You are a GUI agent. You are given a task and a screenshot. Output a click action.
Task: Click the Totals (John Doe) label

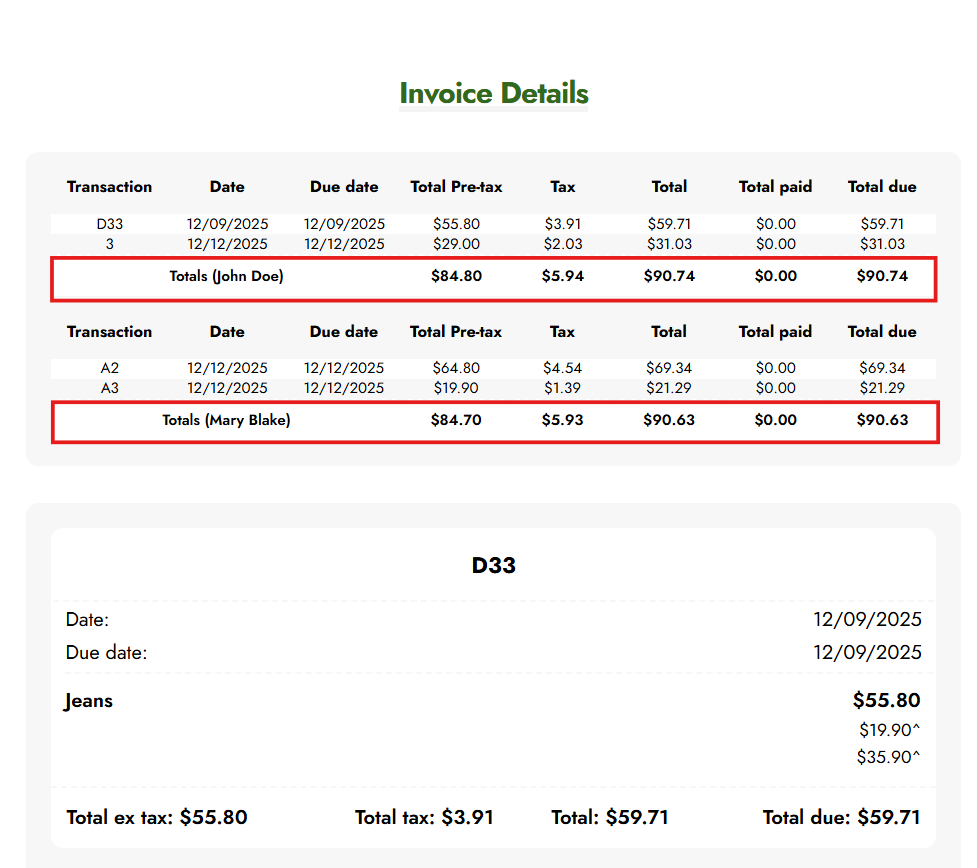click(x=226, y=276)
